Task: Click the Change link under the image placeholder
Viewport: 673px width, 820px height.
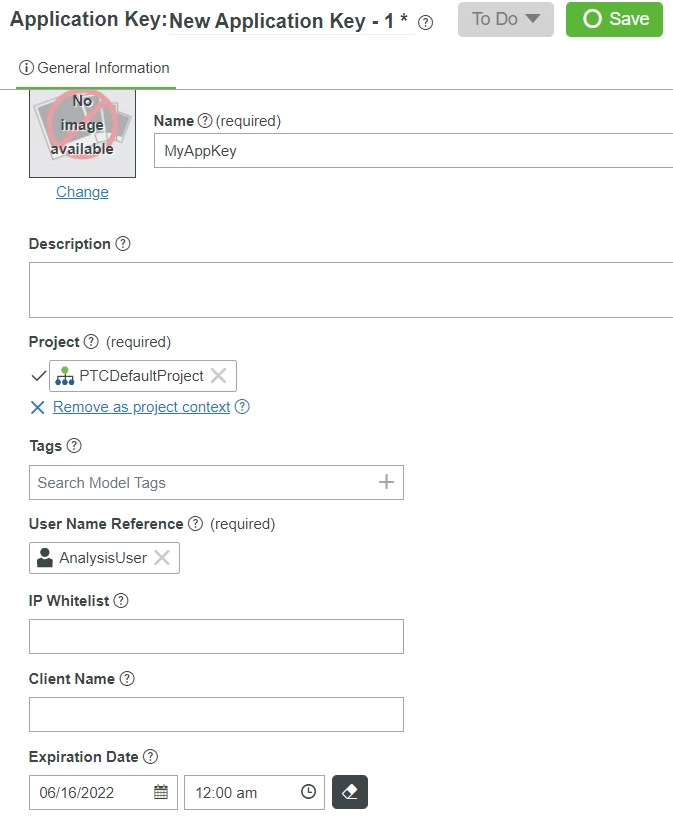Action: pos(81,191)
